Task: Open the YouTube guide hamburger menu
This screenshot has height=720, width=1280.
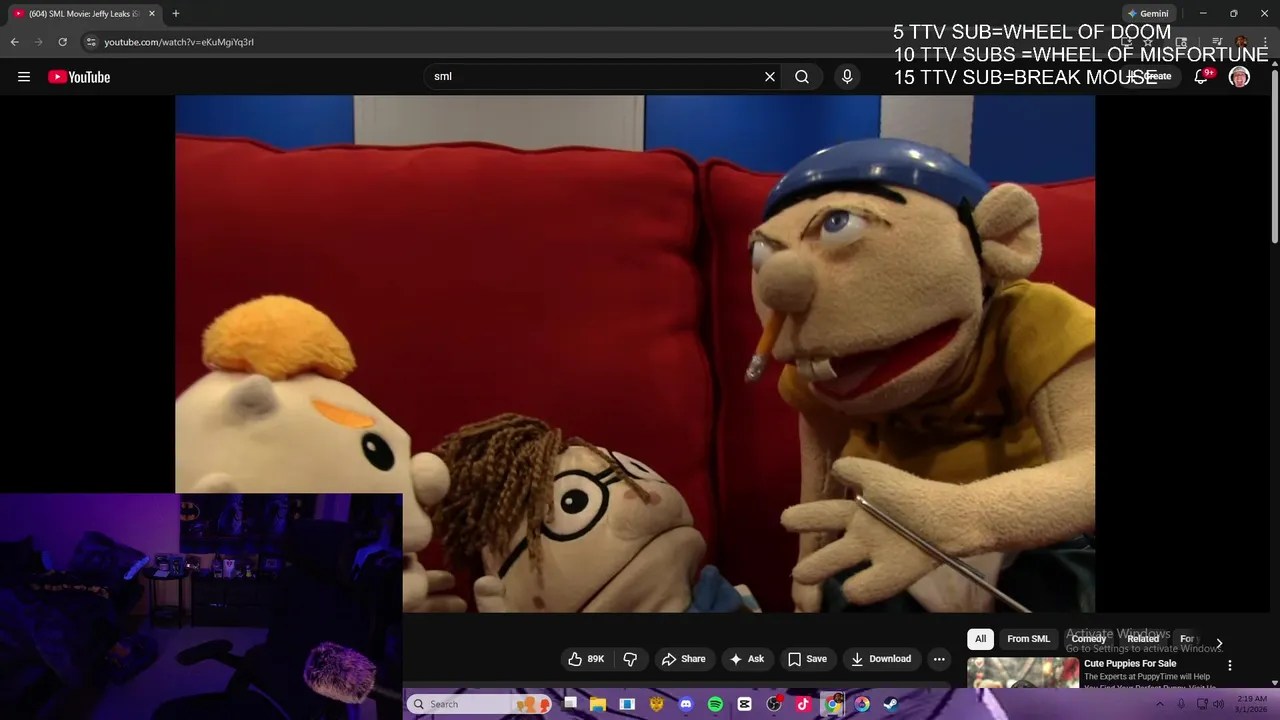Action: click(x=24, y=77)
